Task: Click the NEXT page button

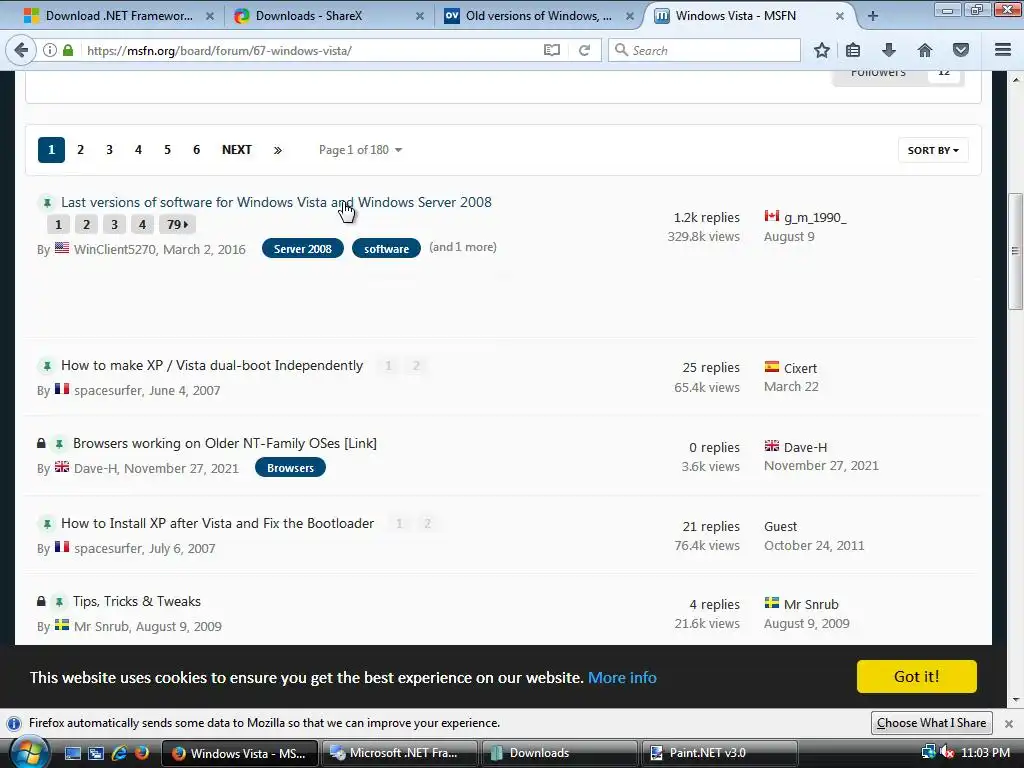Action: [236, 150]
